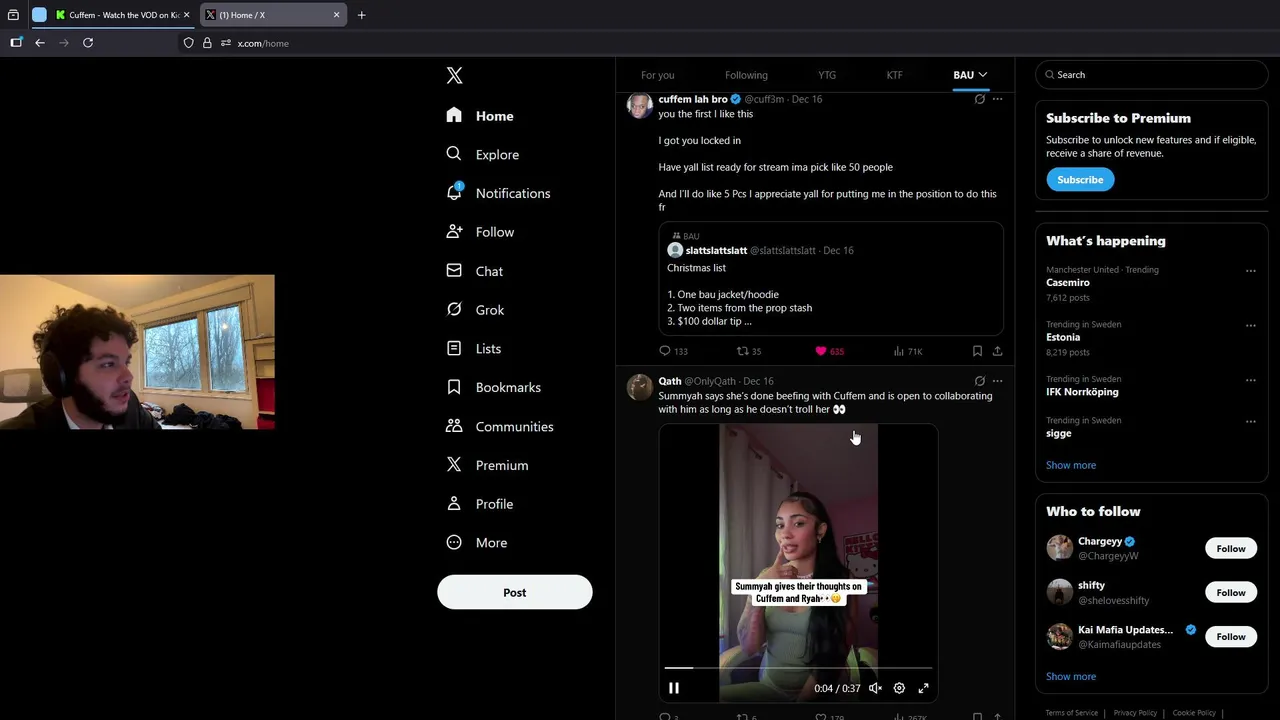The image size is (1280, 720).
Task: Expand the BAU tab dropdown arrow
Action: (x=983, y=75)
